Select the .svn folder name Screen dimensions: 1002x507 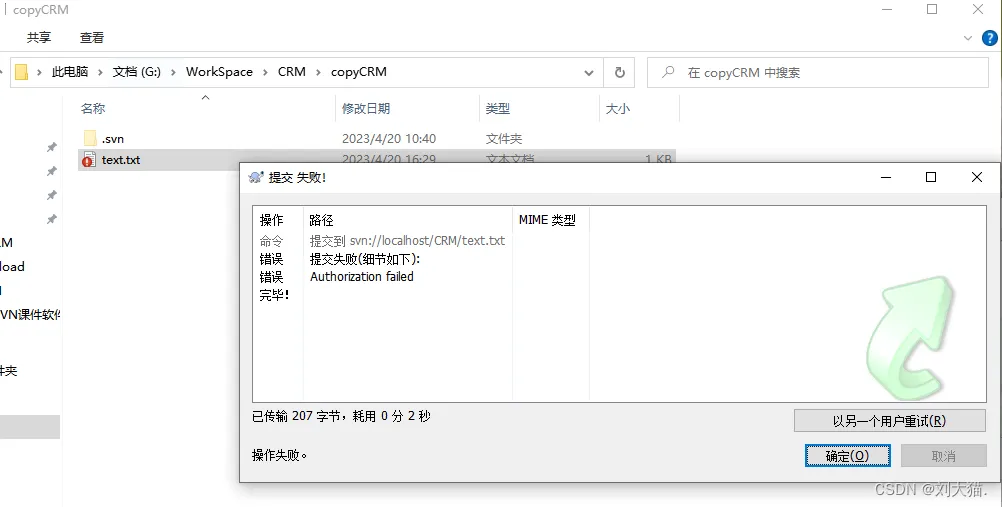[x=112, y=139]
